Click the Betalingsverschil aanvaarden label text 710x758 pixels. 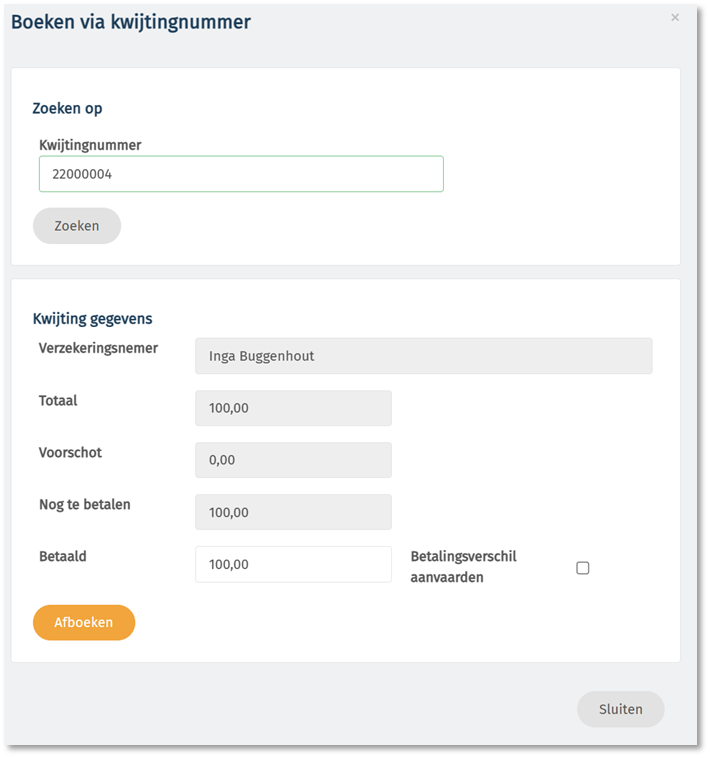464,567
